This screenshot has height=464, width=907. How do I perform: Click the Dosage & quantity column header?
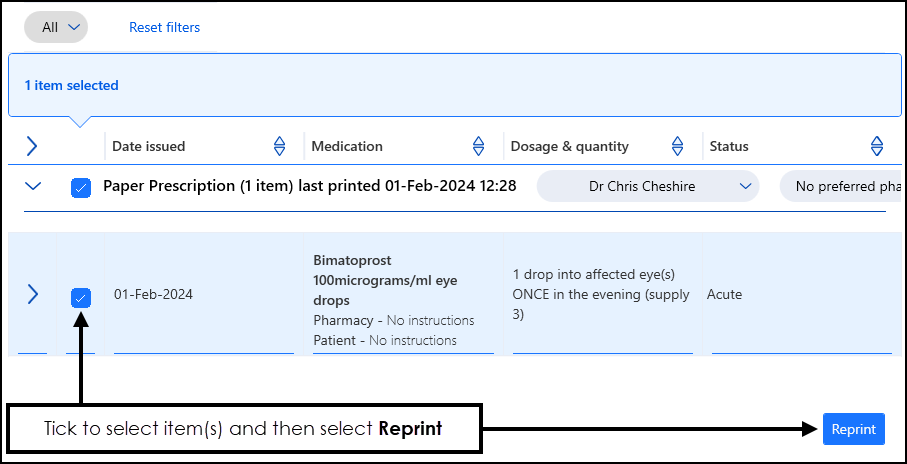click(x=570, y=146)
